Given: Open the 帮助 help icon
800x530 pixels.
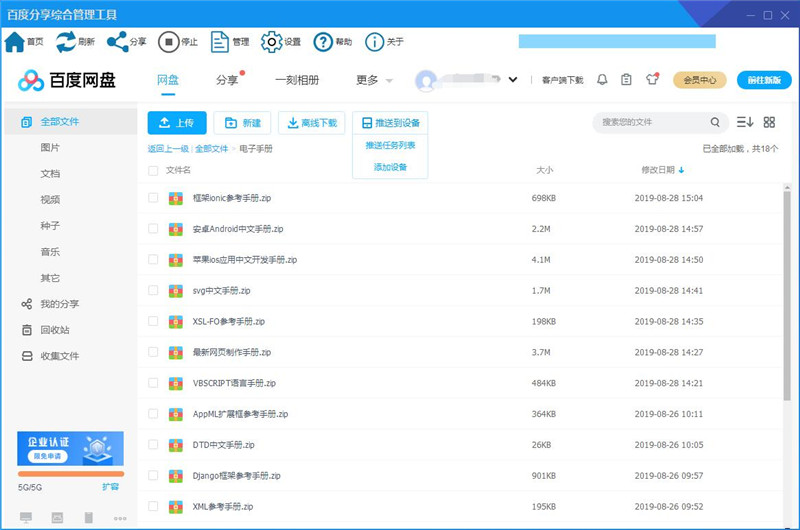Looking at the screenshot, I should (x=323, y=42).
